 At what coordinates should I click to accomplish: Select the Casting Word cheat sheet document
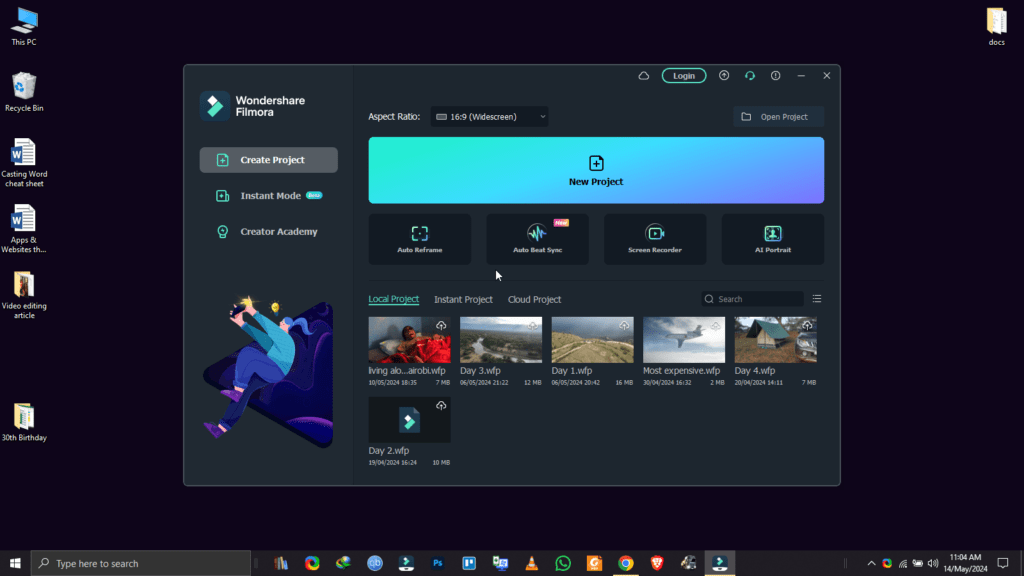(24, 163)
